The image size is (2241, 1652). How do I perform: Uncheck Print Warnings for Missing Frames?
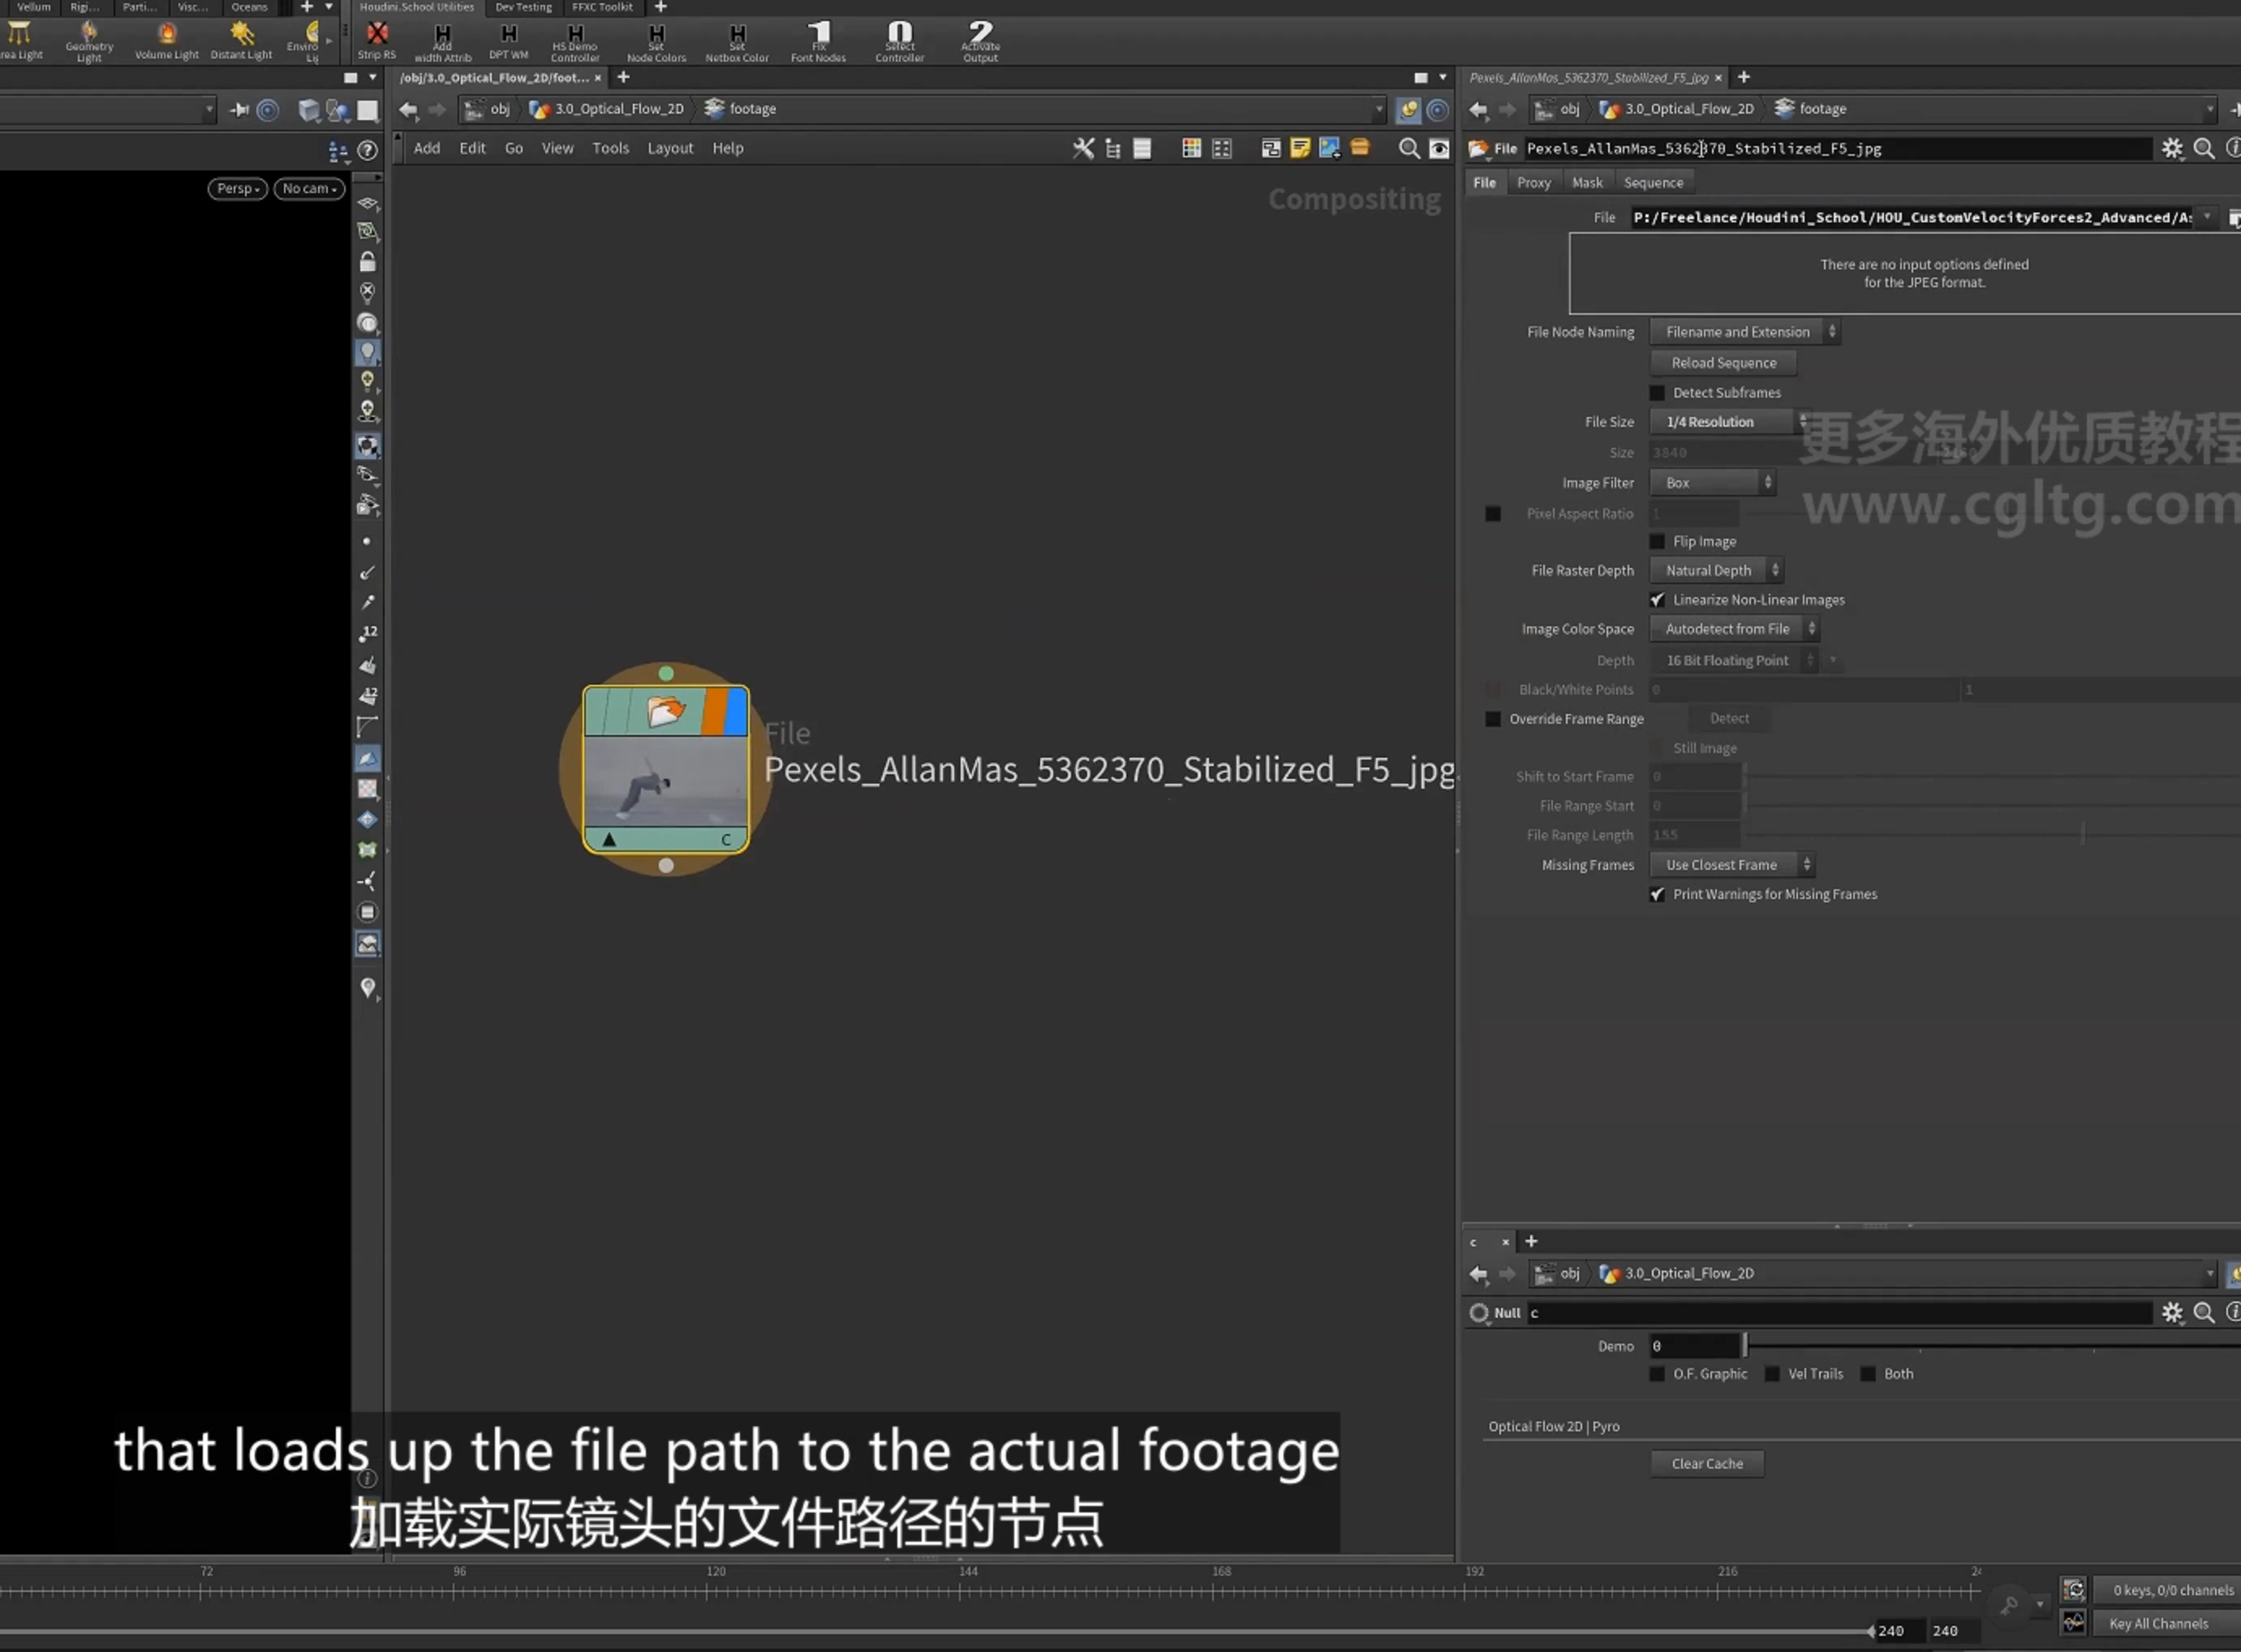coord(1657,894)
